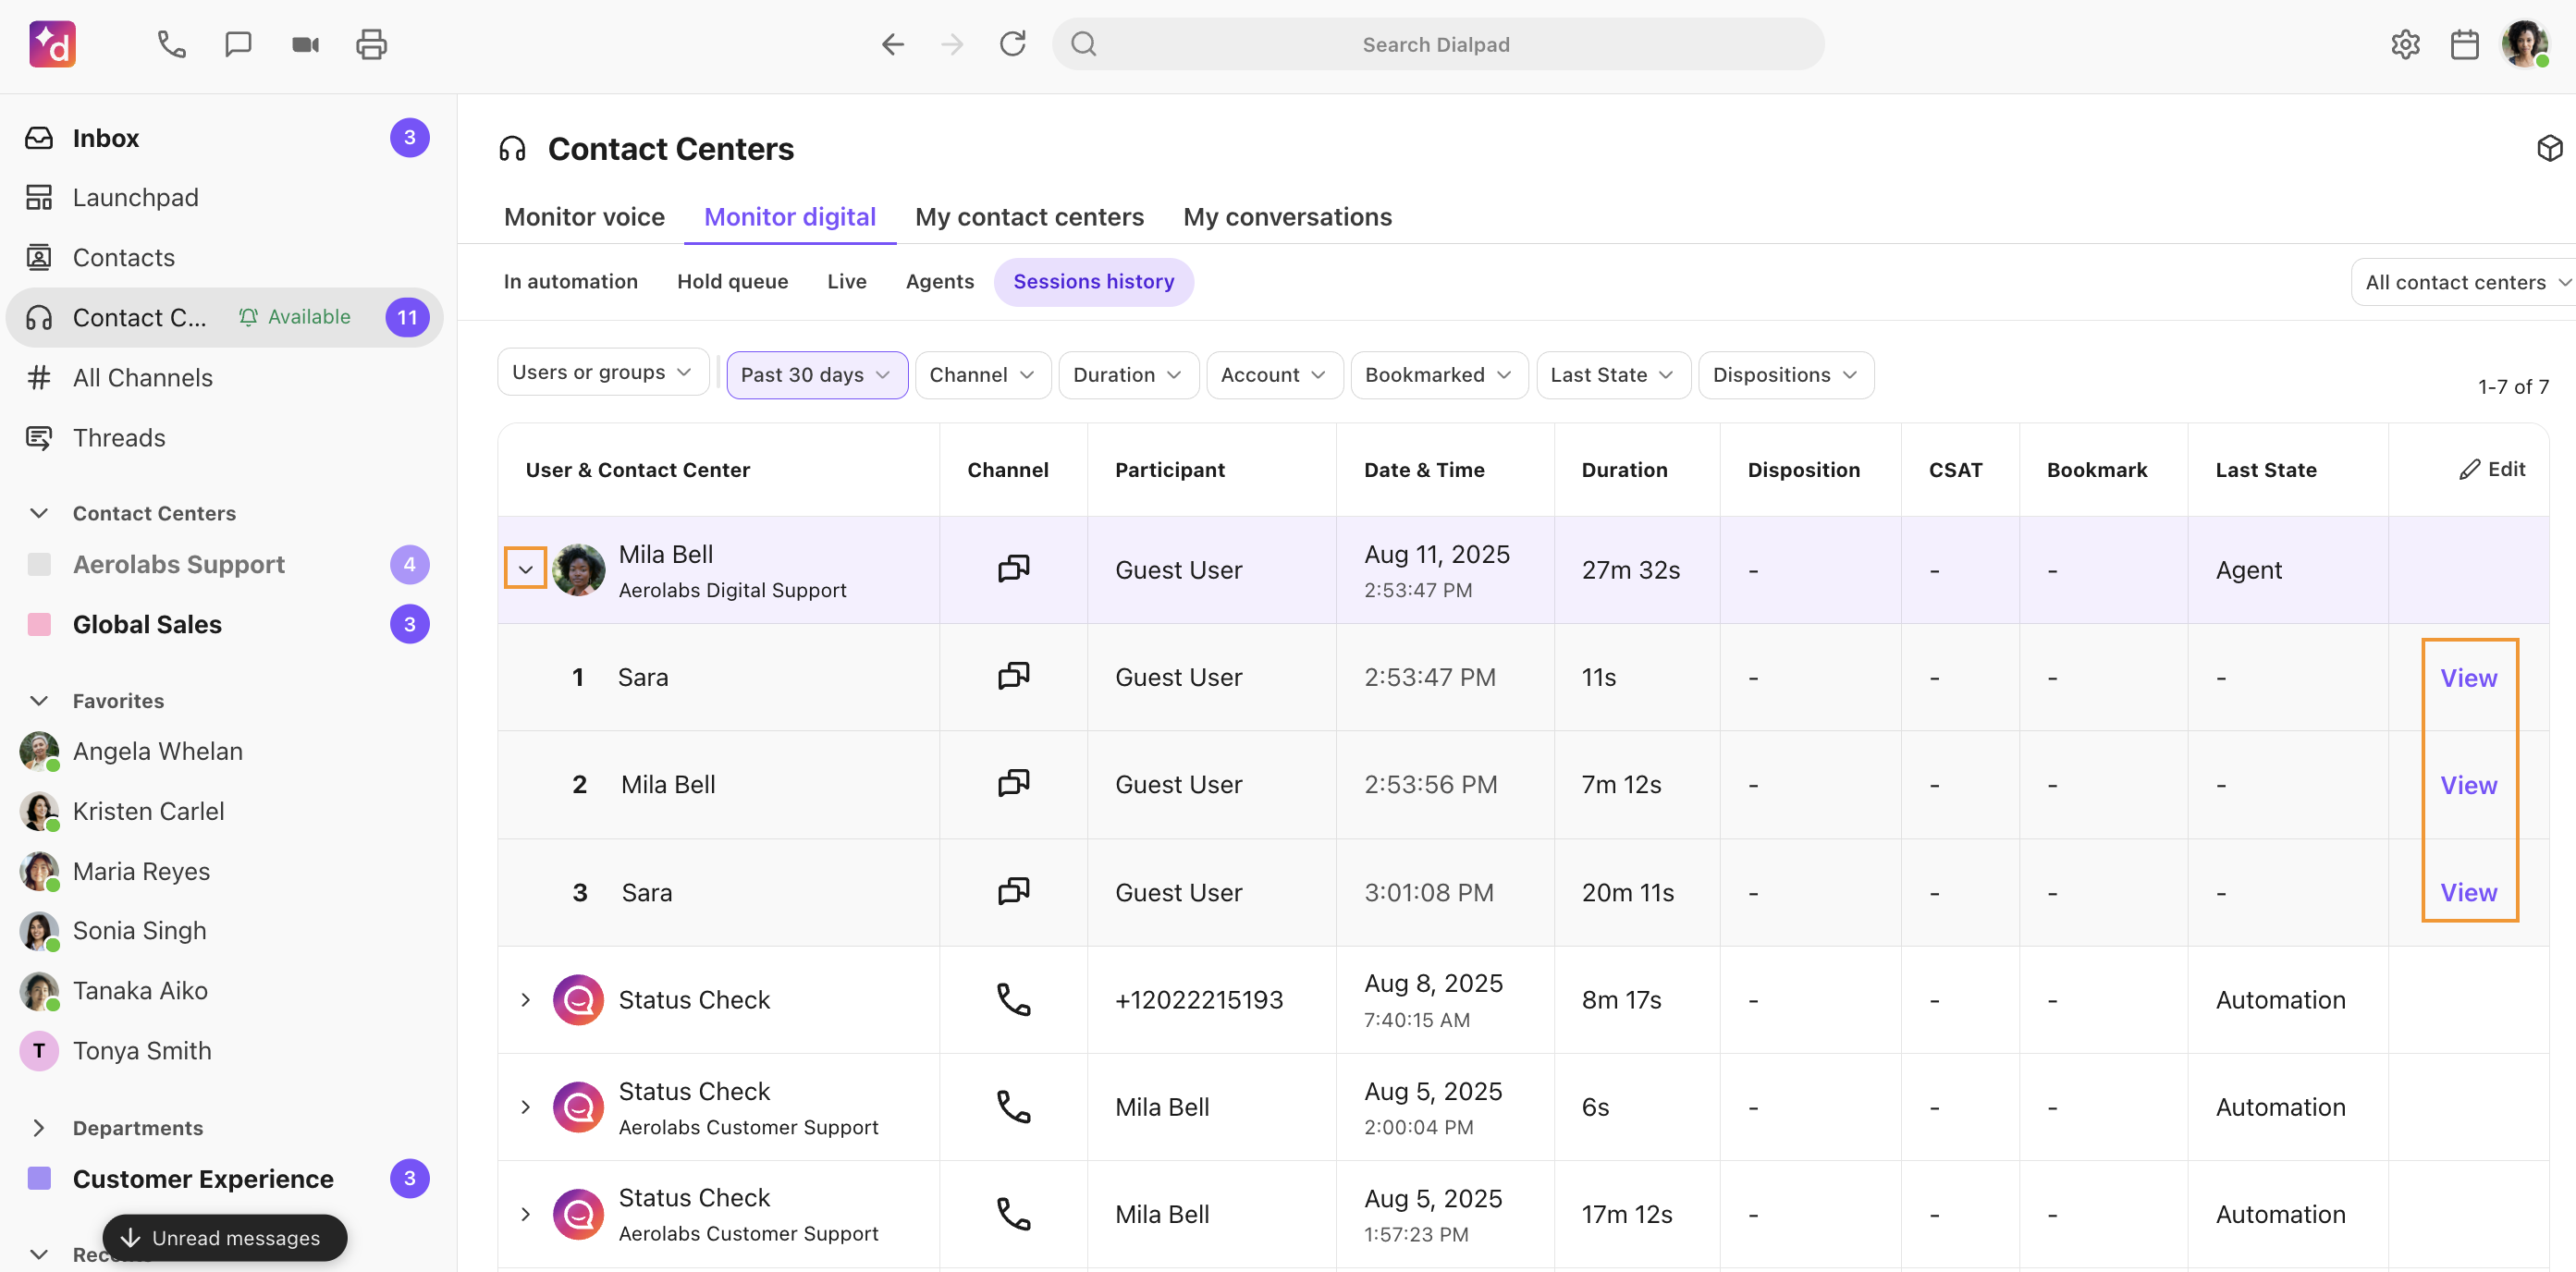Select the Sessions history sub-tab
The height and width of the screenshot is (1272, 2576).
tap(1093, 282)
